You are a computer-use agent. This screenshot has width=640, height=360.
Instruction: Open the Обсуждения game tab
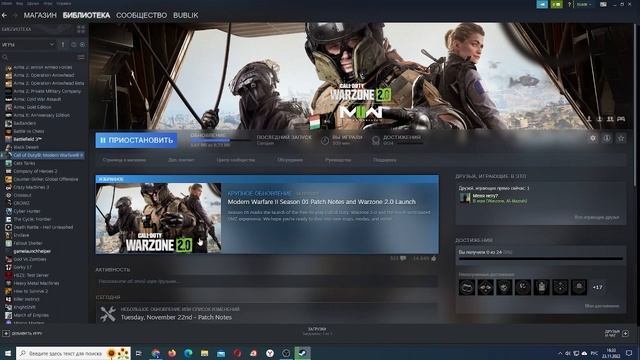click(x=290, y=160)
